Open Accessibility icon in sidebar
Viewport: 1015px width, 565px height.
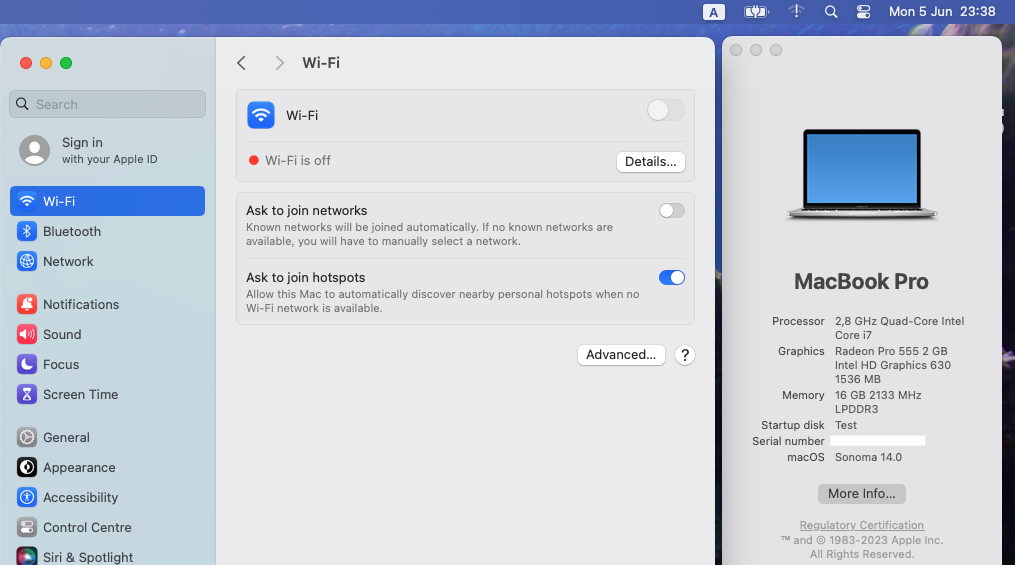pyautogui.click(x=27, y=497)
